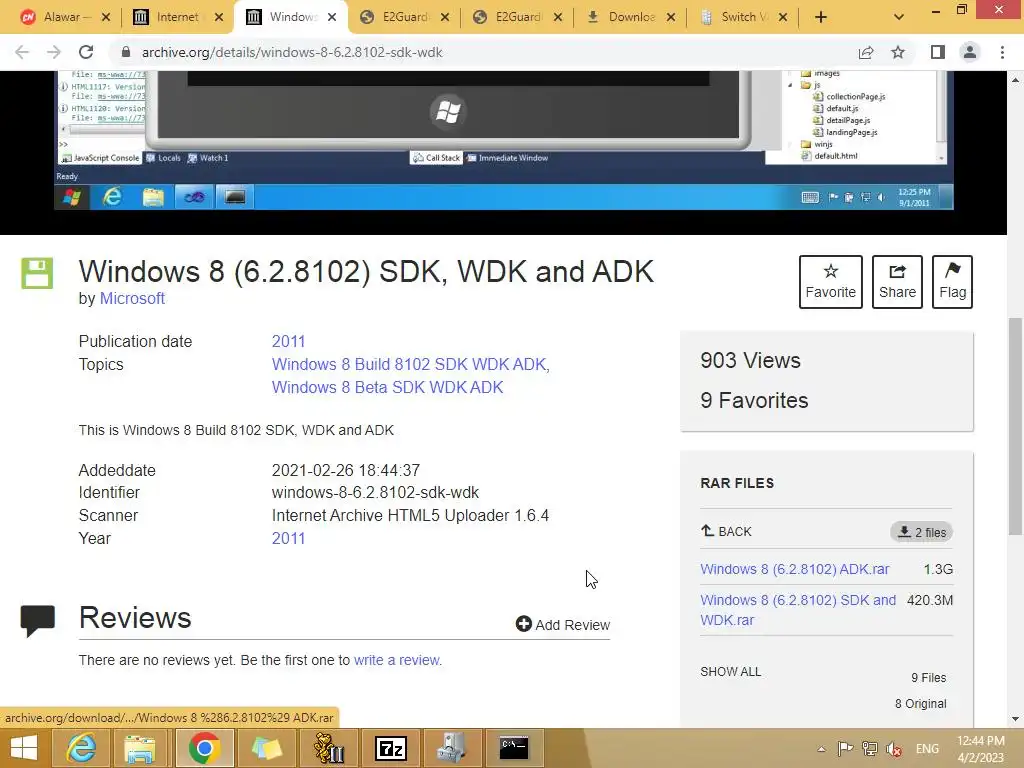Download Windows 8 (6.2.8102) ADK.rar
The width and height of the screenshot is (1024, 768).
795,569
